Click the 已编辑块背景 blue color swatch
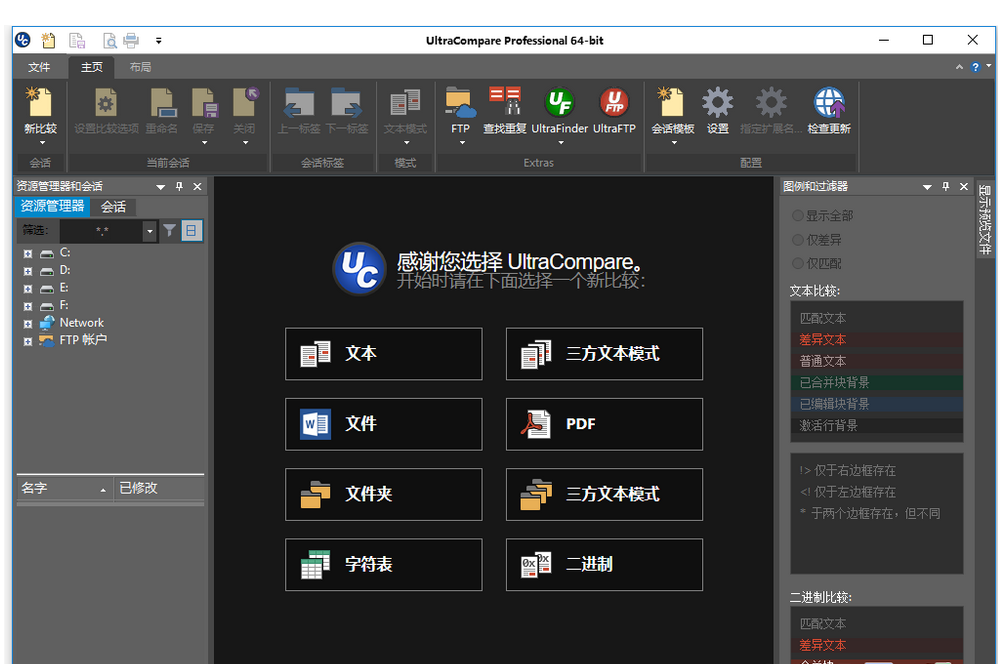The width and height of the screenshot is (998, 664). (877, 404)
